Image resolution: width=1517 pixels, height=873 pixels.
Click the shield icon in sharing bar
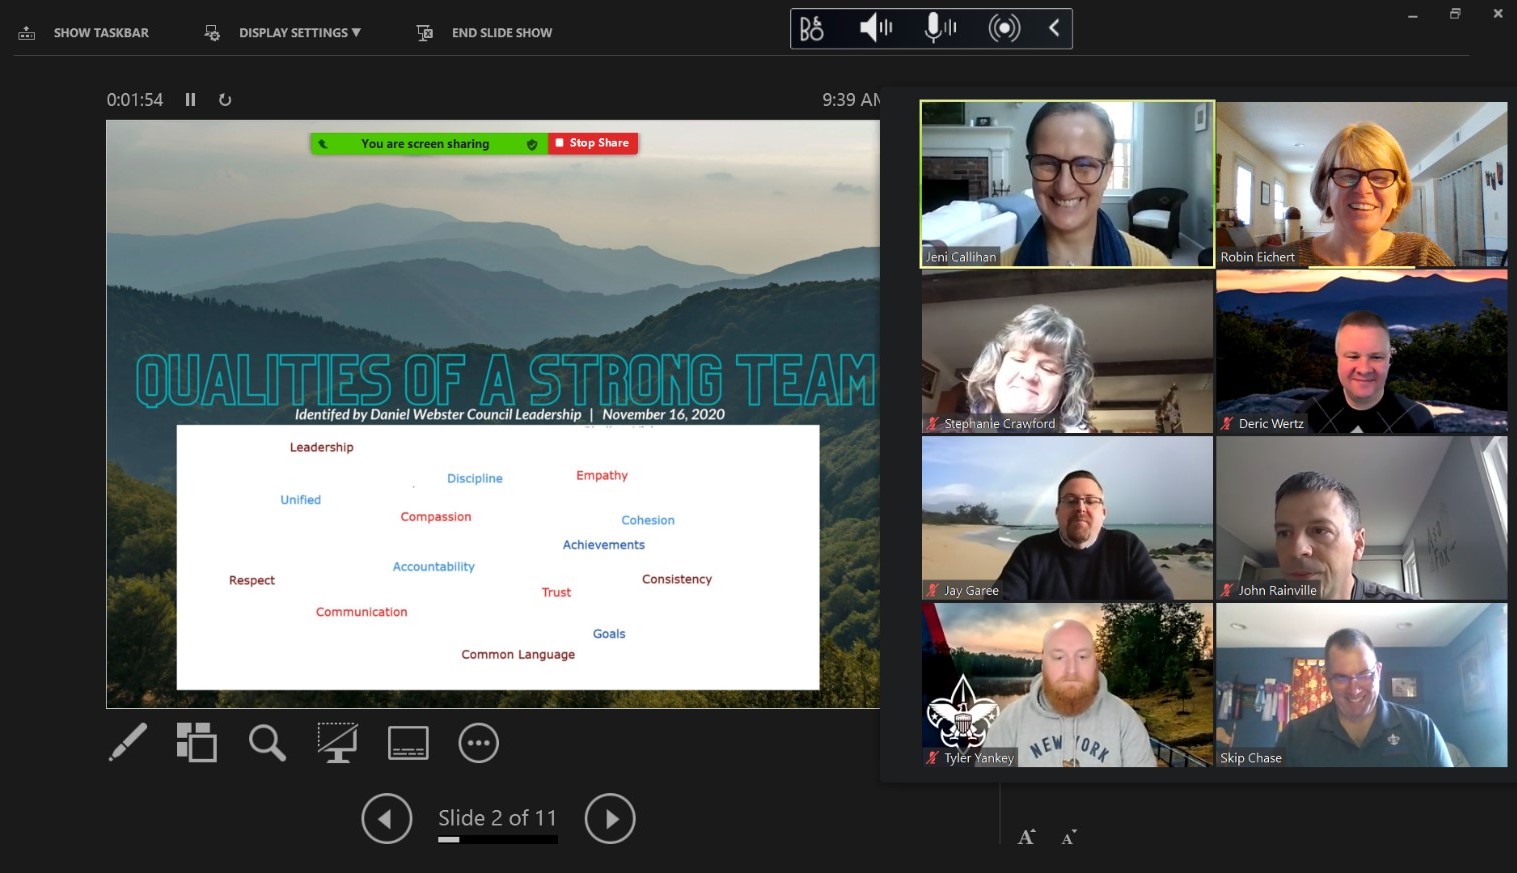click(x=532, y=144)
